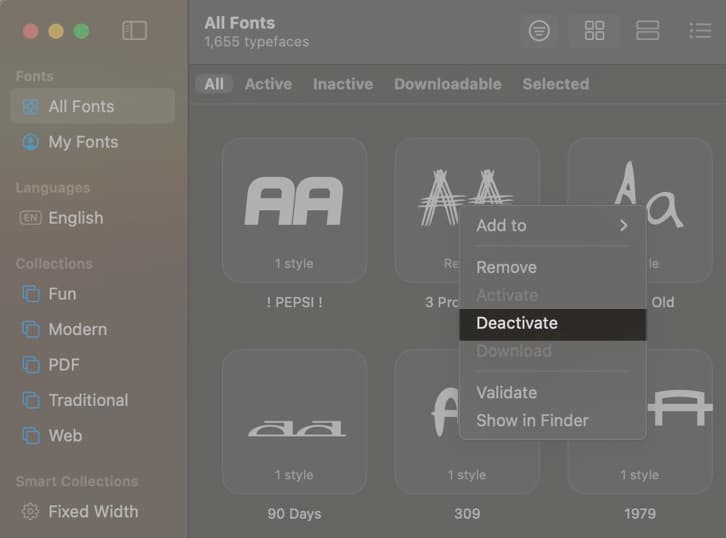Open the Fun collection
This screenshot has height=538, width=726.
93,294
